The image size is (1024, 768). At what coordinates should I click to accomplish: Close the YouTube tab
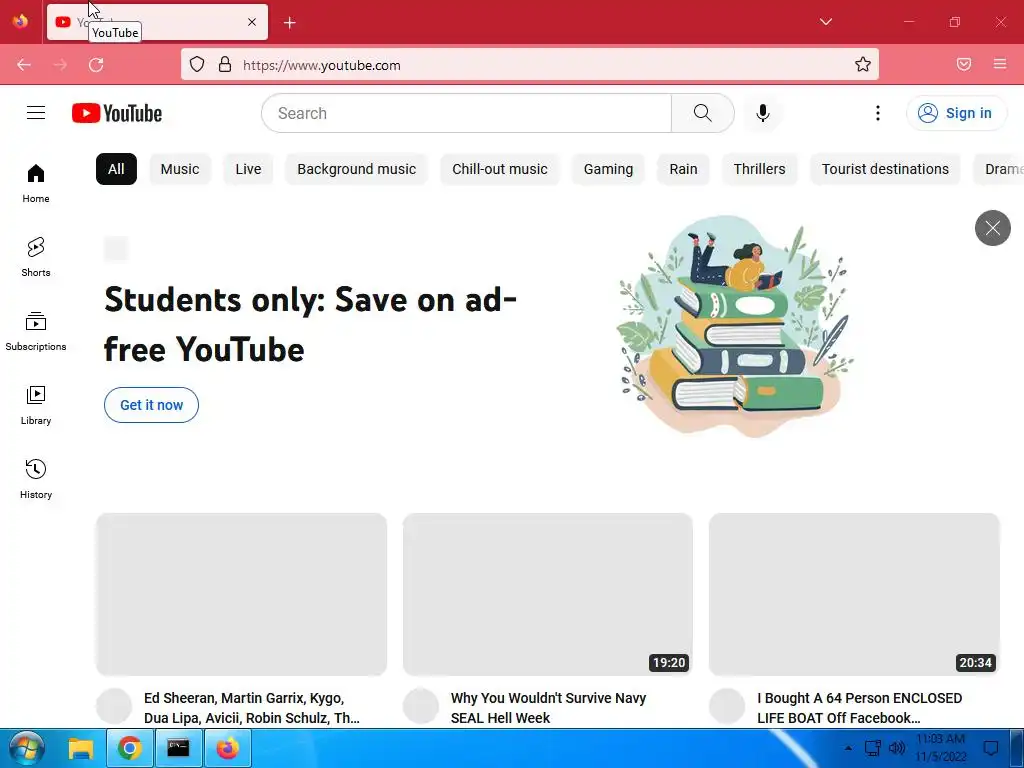(251, 22)
